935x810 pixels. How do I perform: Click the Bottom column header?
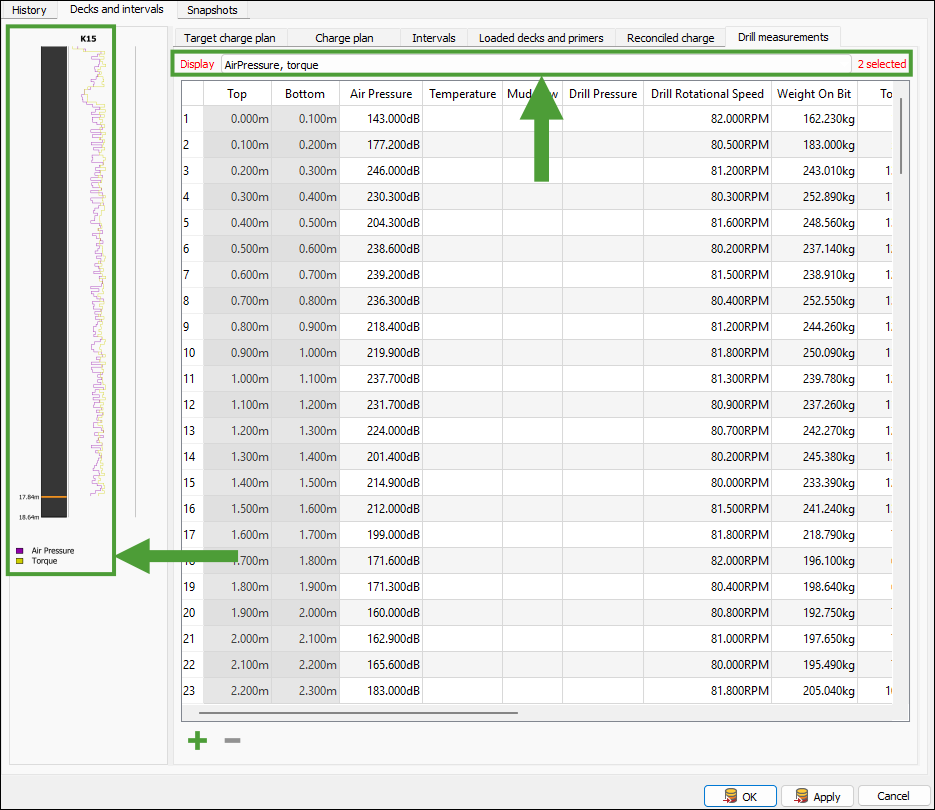pyautogui.click(x=305, y=94)
